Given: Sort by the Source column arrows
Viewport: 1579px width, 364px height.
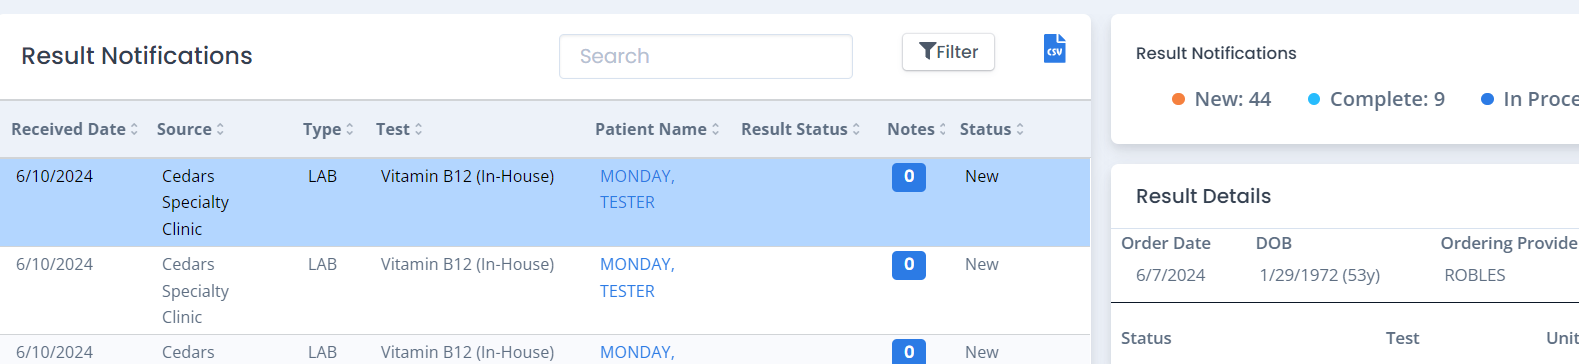Looking at the screenshot, I should click(x=219, y=129).
